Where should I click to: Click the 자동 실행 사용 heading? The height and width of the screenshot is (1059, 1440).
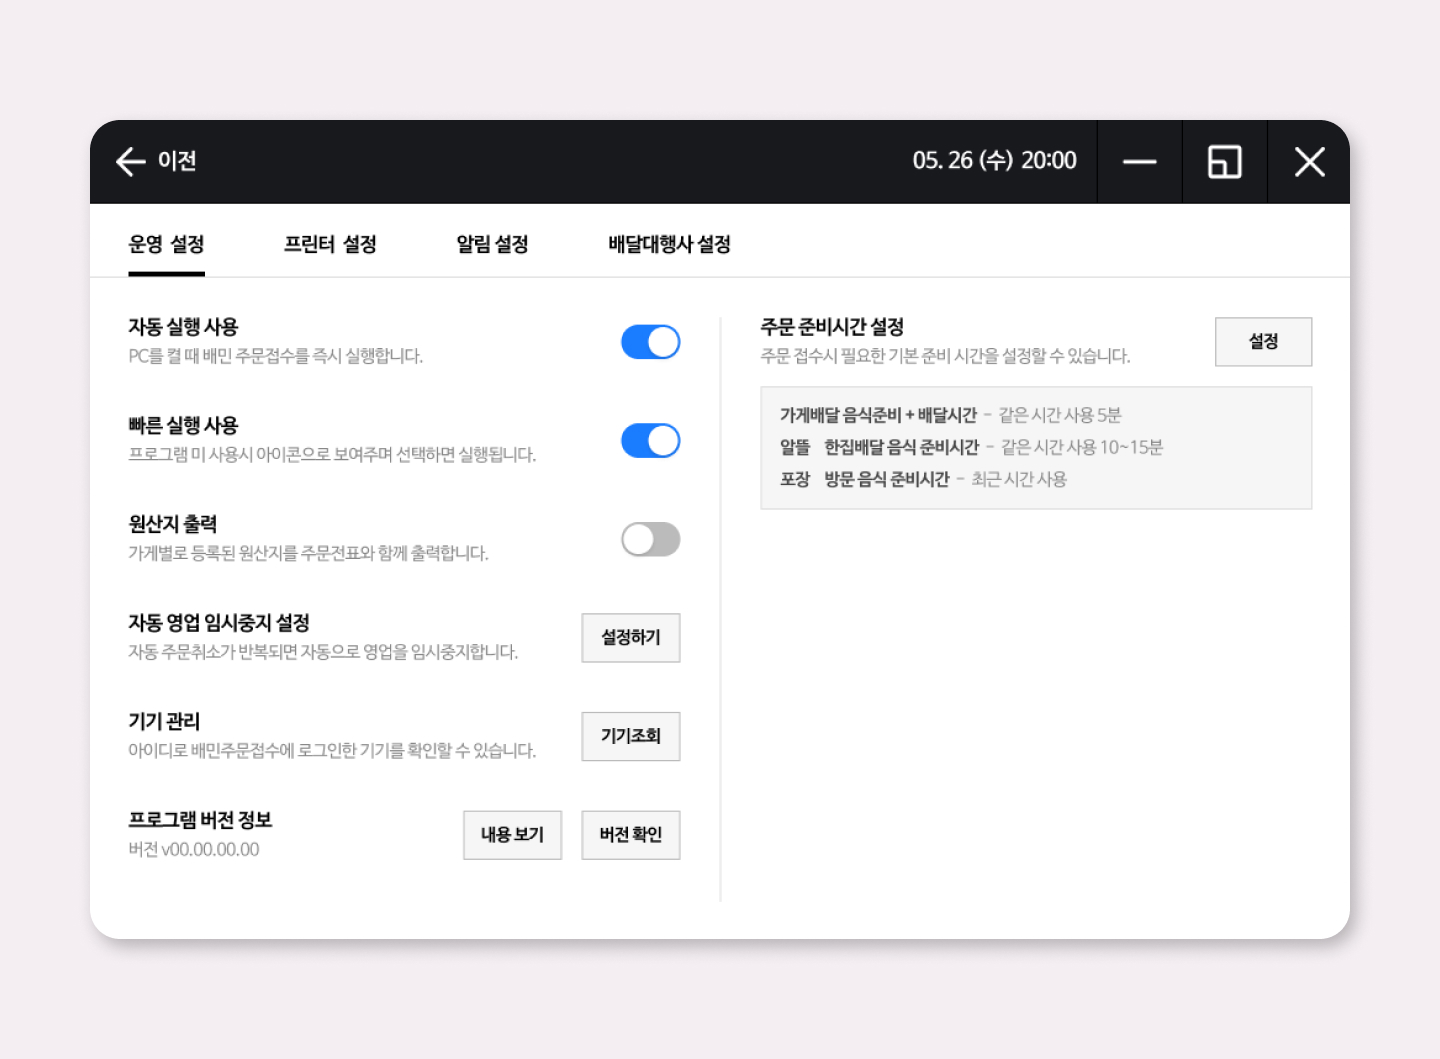183,327
